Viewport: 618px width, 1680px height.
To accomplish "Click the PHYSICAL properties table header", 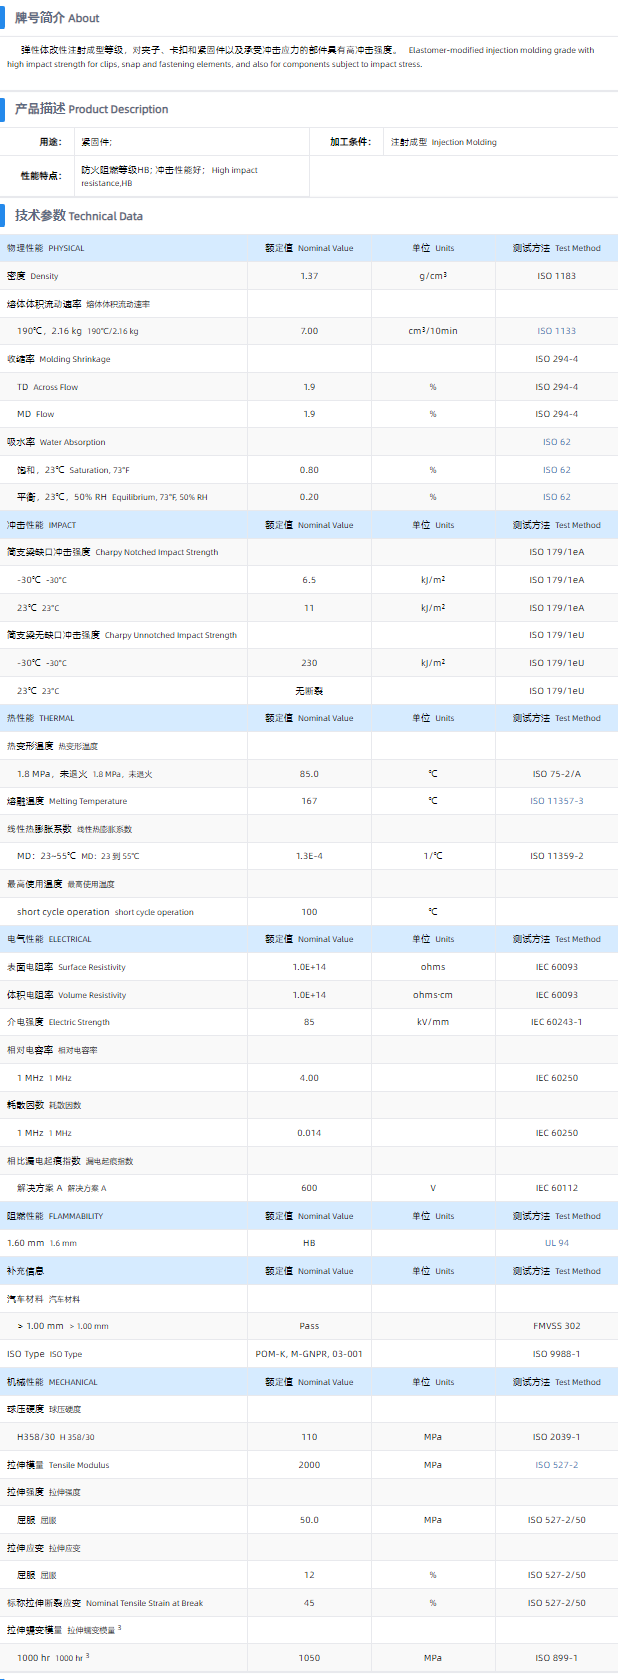I will pos(46,248).
